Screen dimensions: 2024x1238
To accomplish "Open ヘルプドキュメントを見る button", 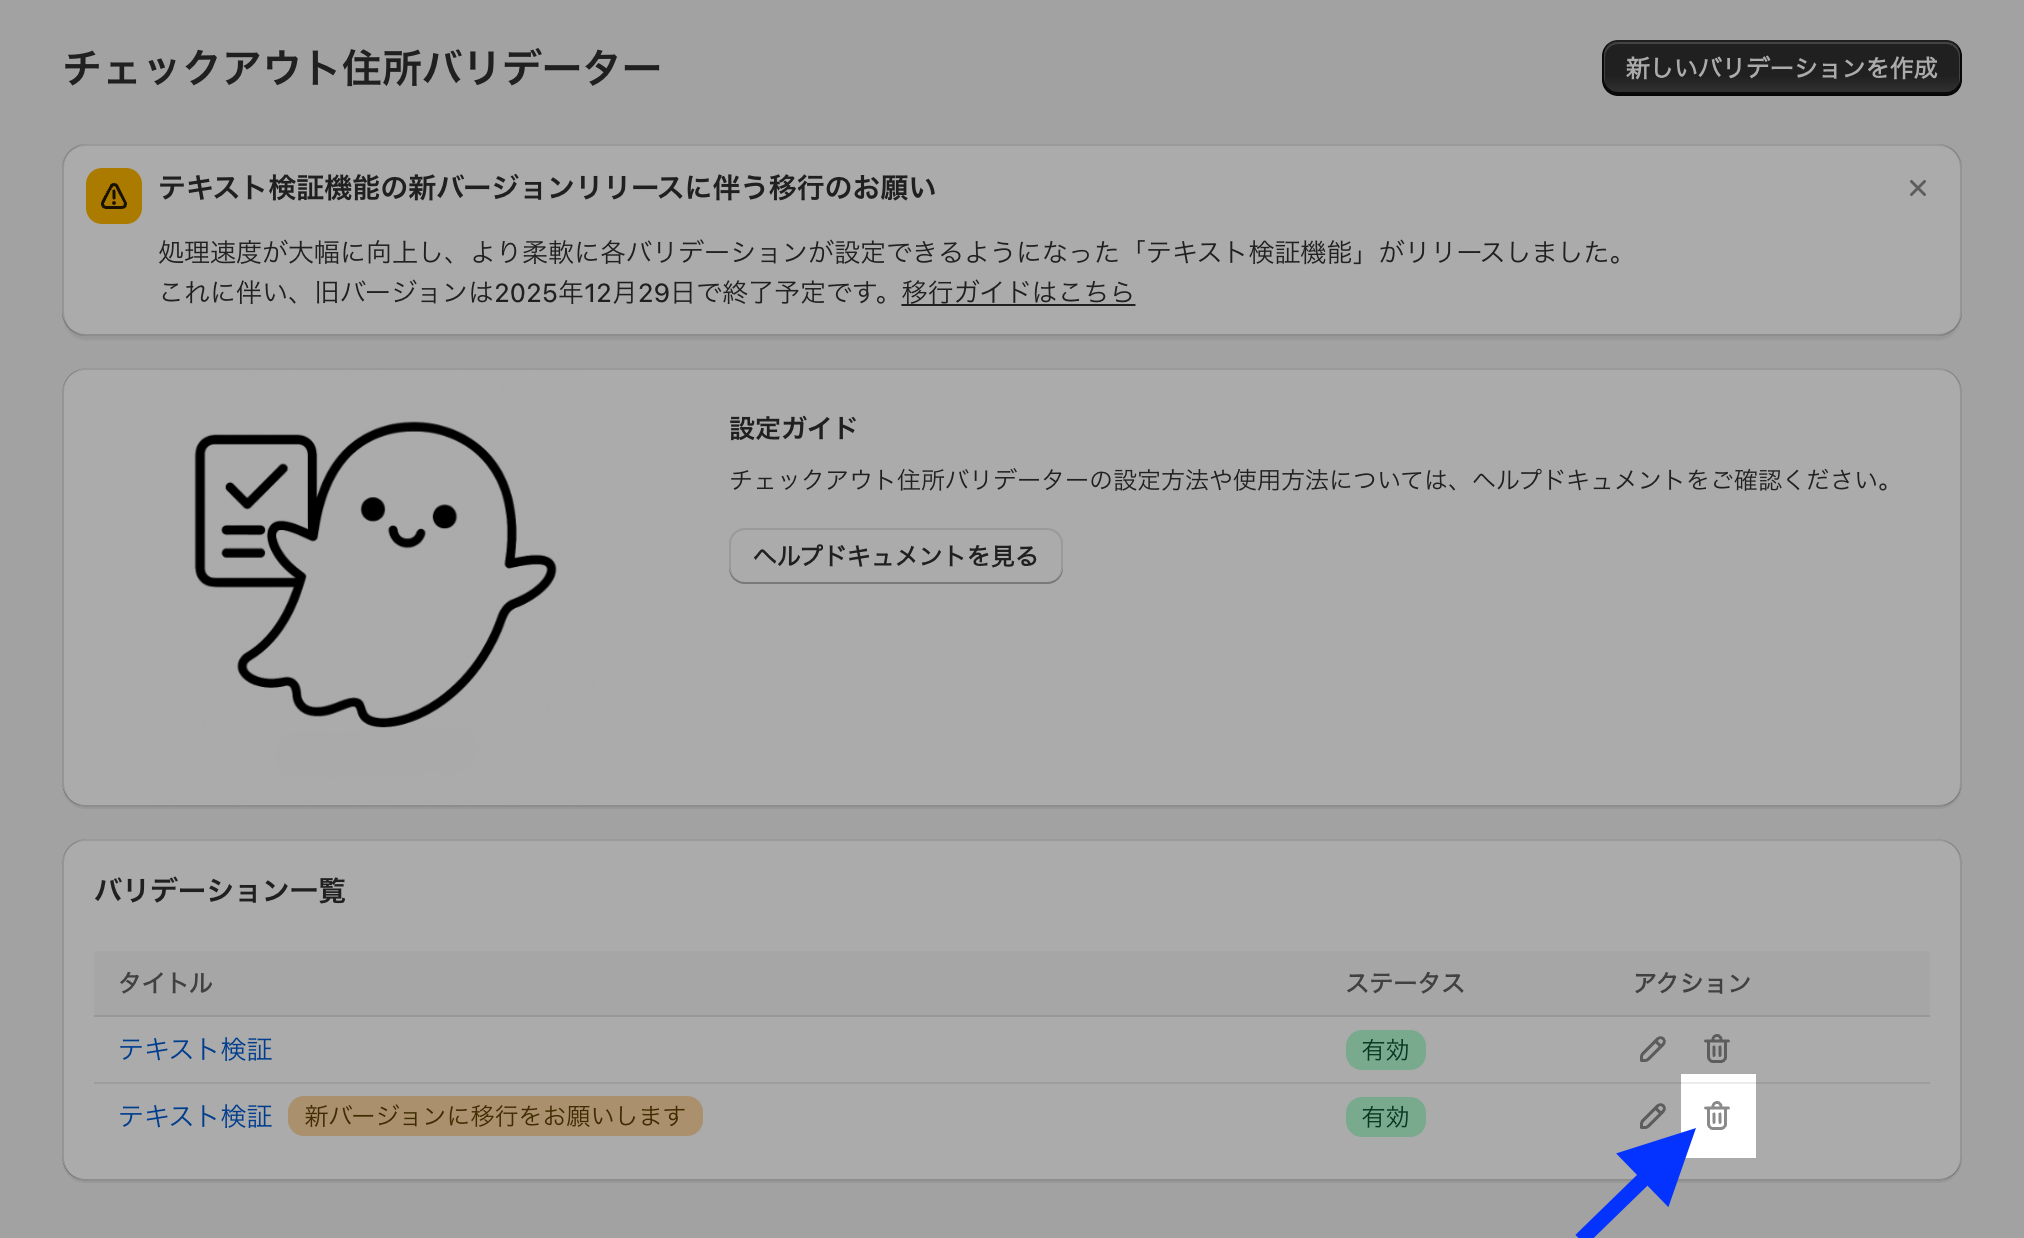I will point(895,556).
